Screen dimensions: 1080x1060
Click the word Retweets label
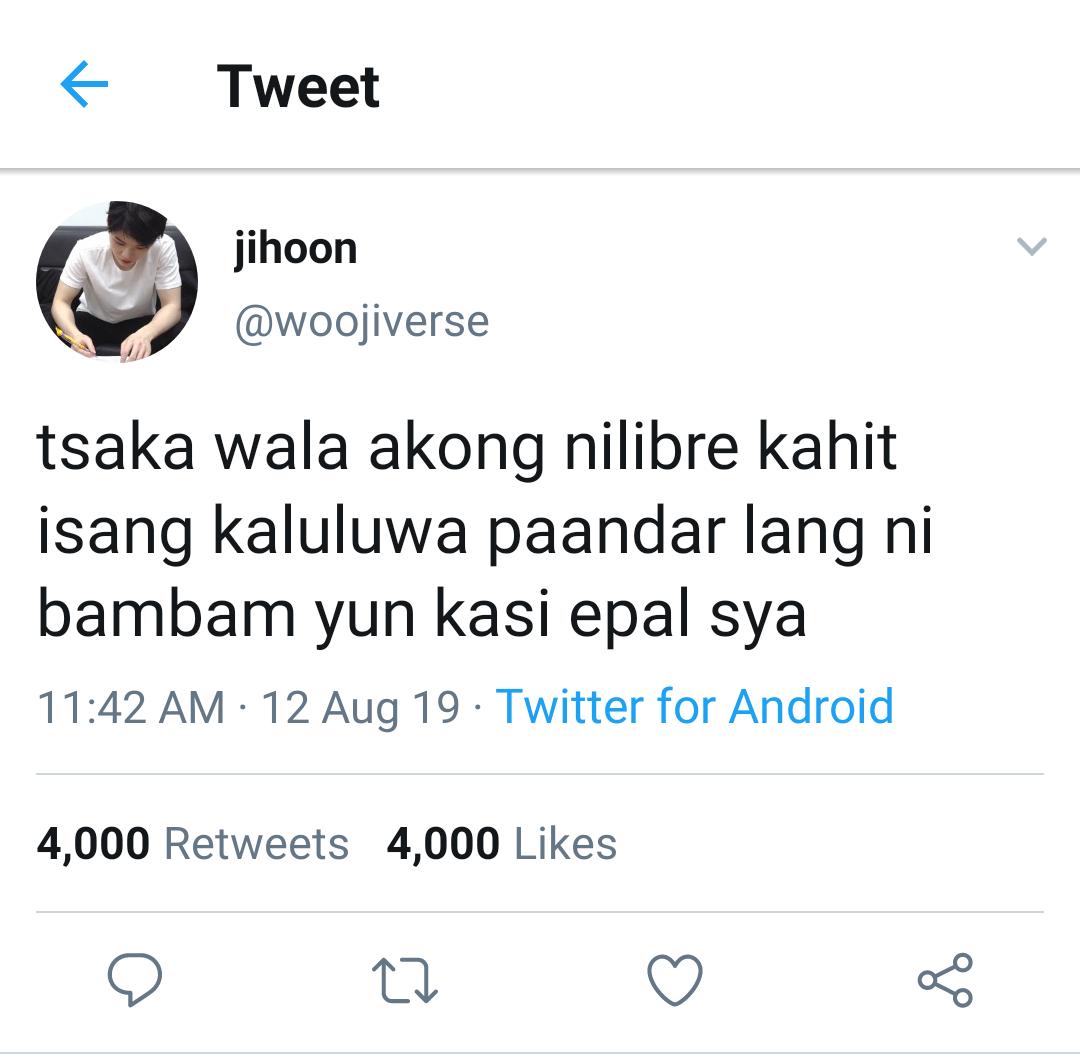point(256,844)
